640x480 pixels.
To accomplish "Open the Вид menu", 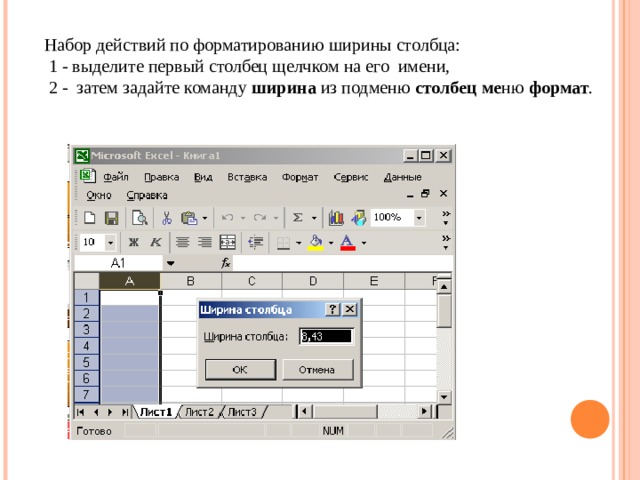I will [203, 177].
